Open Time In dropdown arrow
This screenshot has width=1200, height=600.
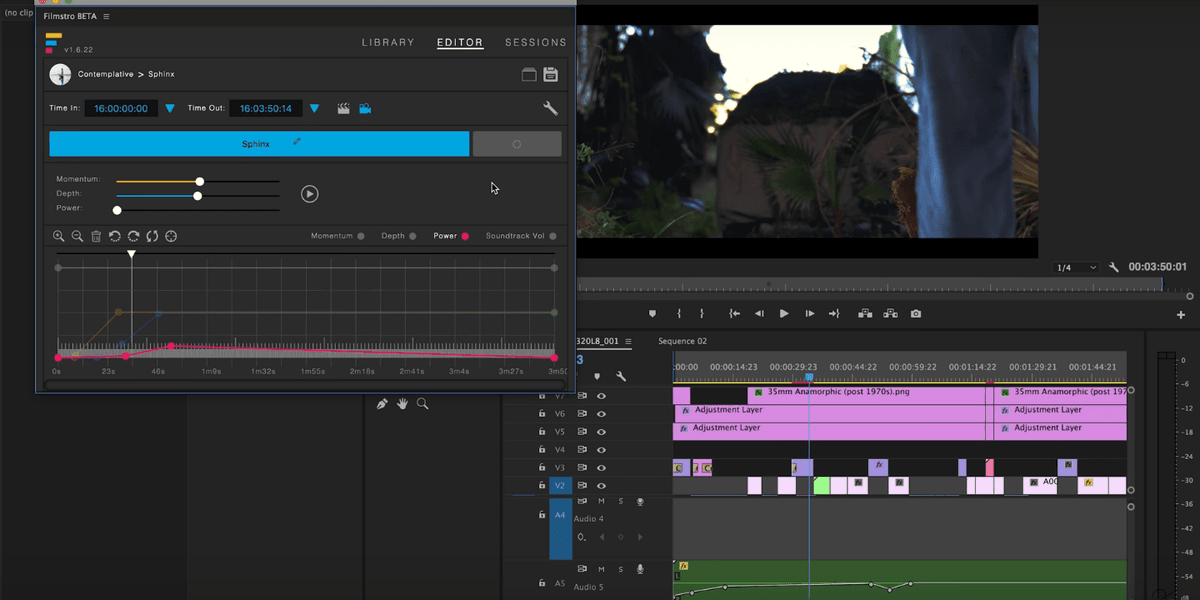coord(170,108)
